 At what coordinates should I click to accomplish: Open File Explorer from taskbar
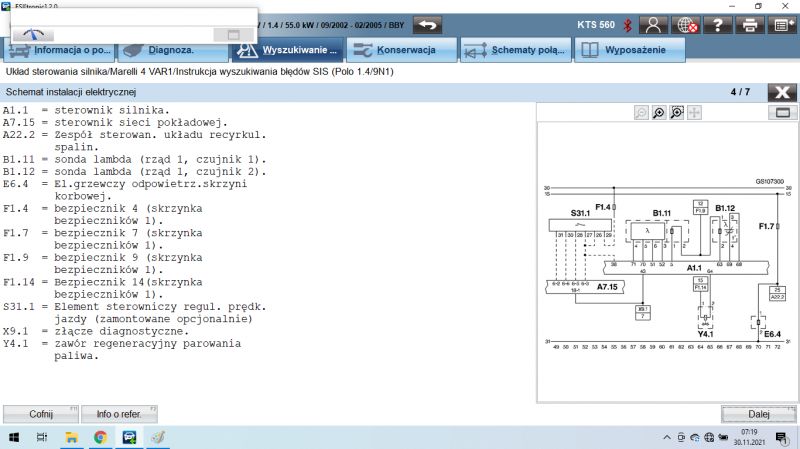click(71, 437)
